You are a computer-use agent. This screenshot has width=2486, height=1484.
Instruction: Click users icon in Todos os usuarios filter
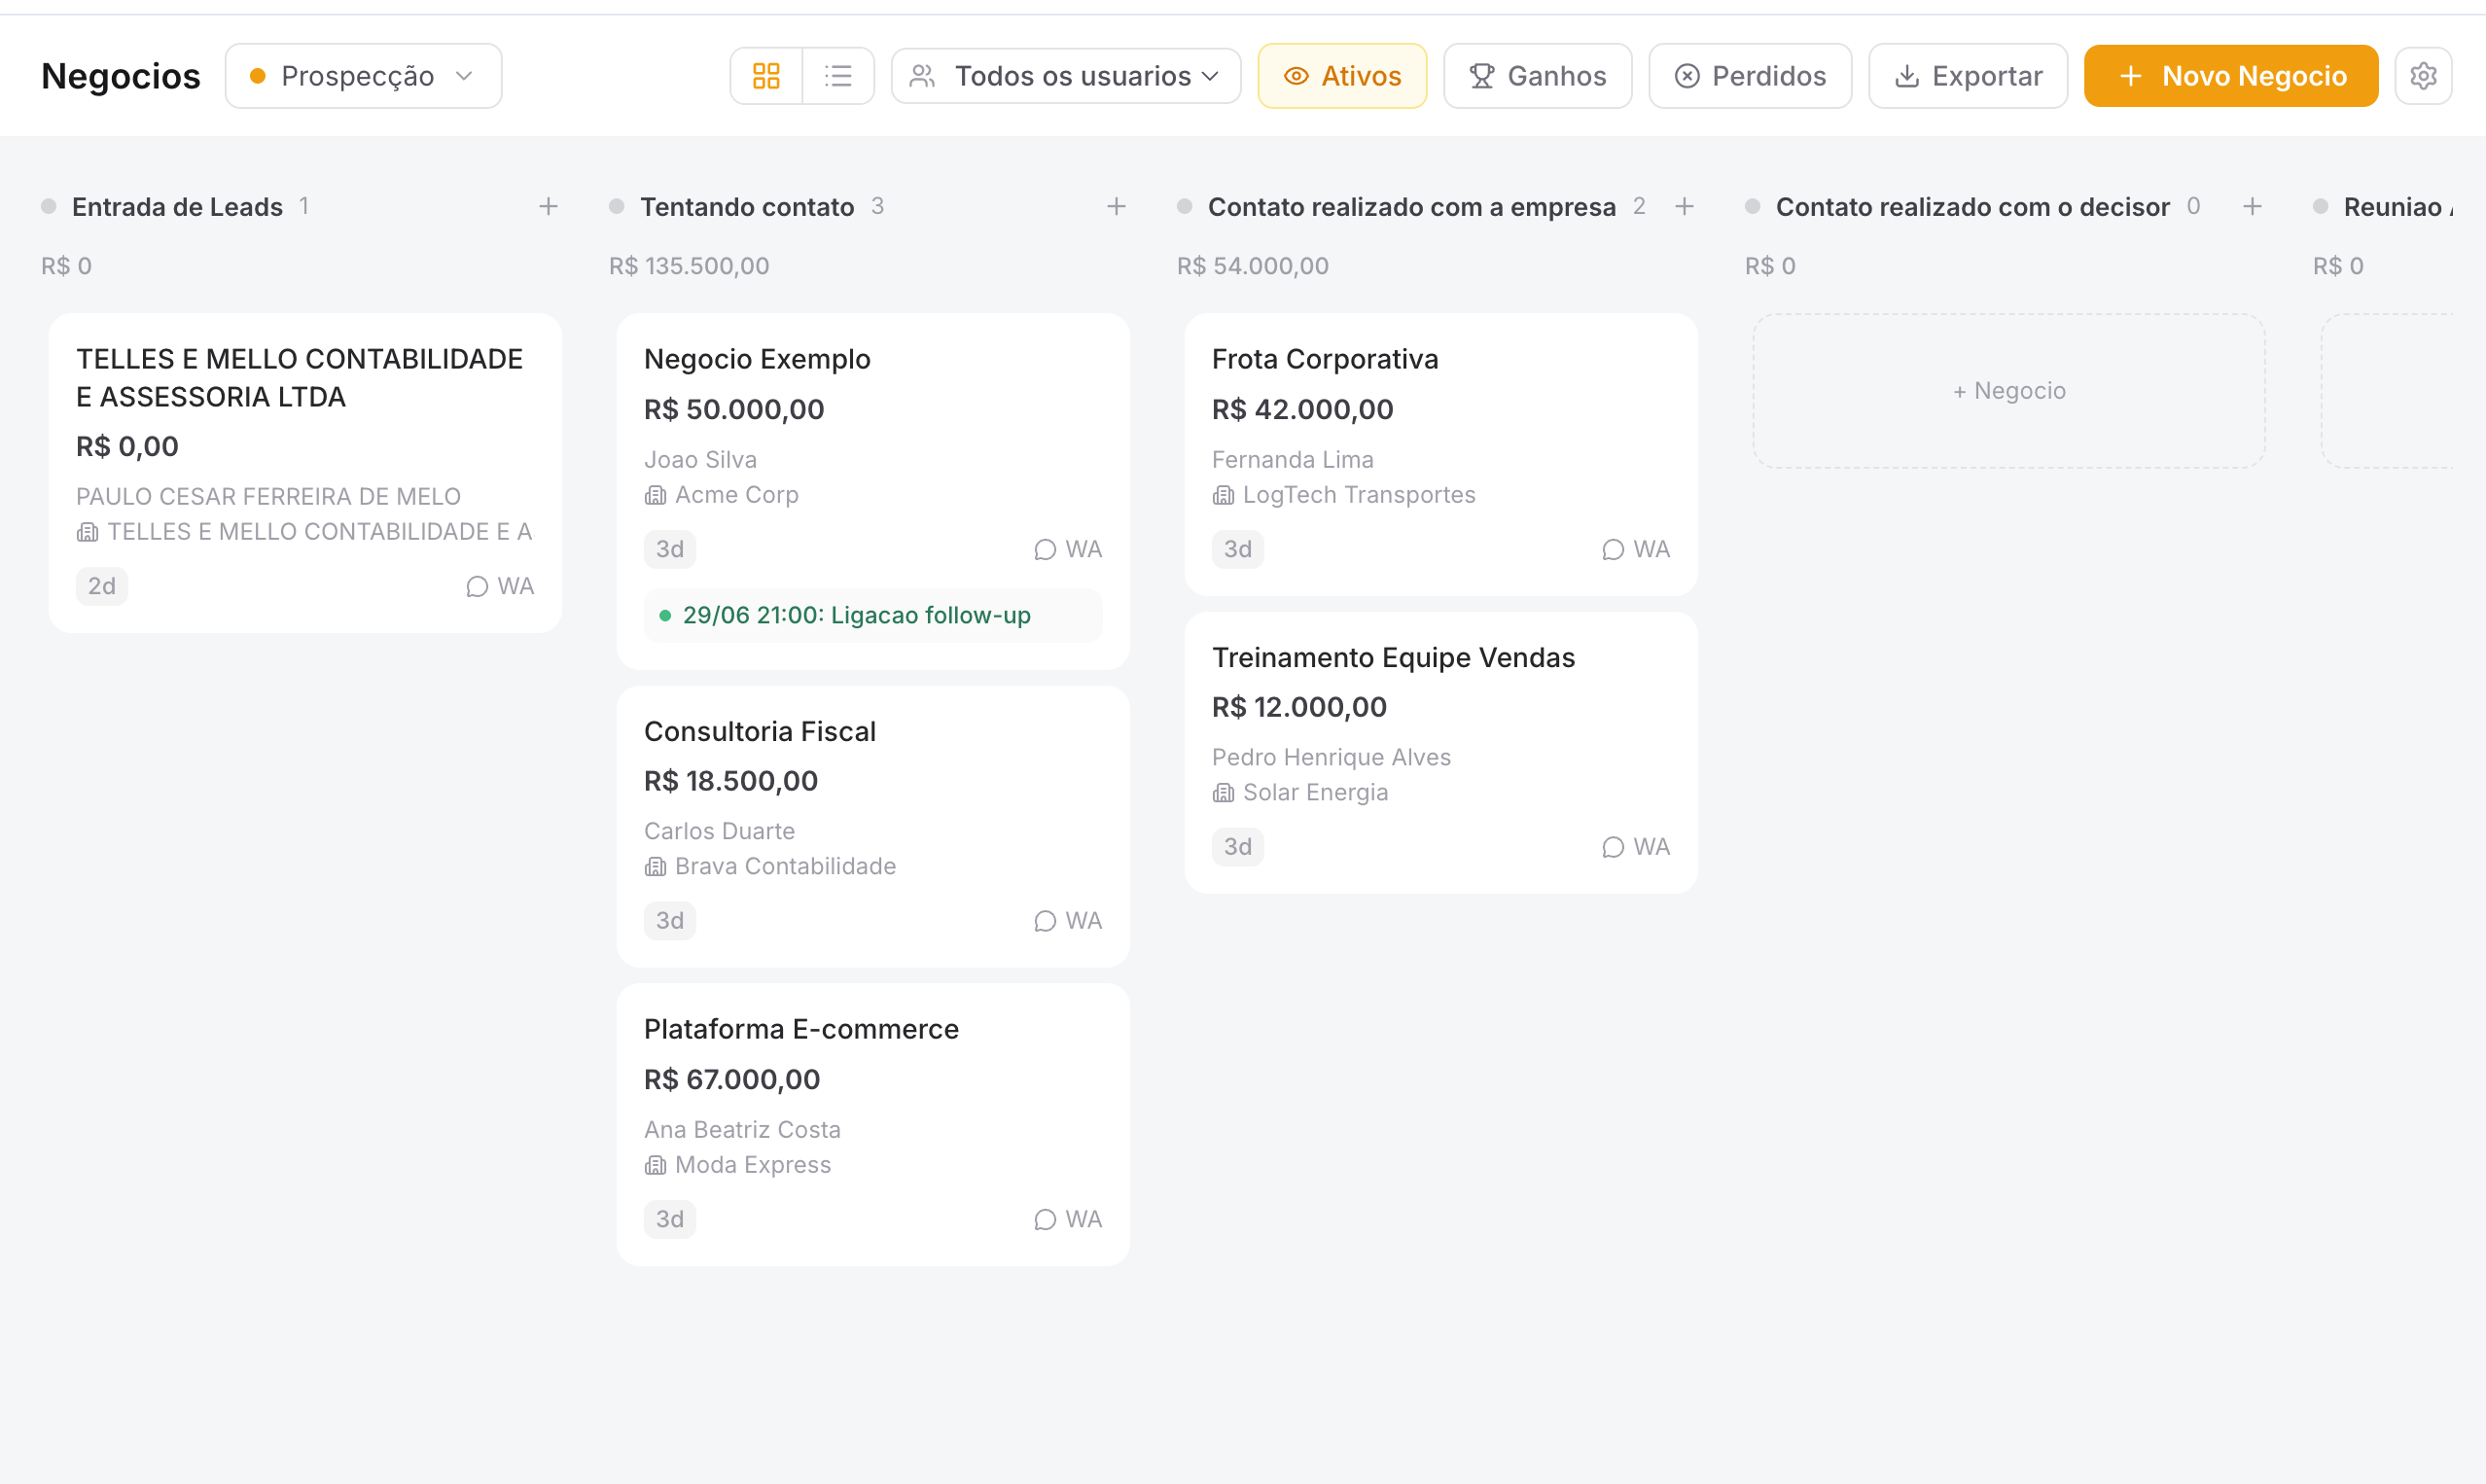pyautogui.click(x=922, y=76)
